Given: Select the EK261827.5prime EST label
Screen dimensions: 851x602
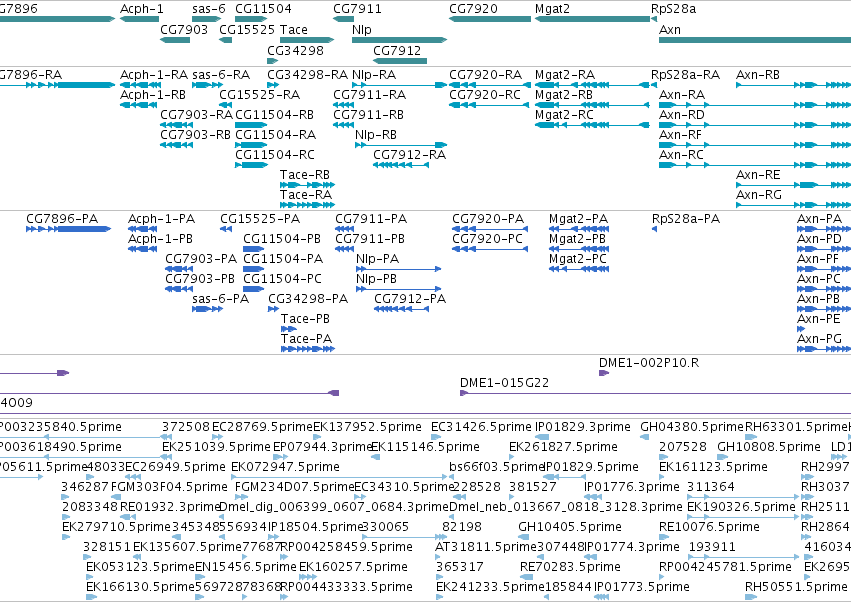Looking at the screenshot, I should point(563,447).
